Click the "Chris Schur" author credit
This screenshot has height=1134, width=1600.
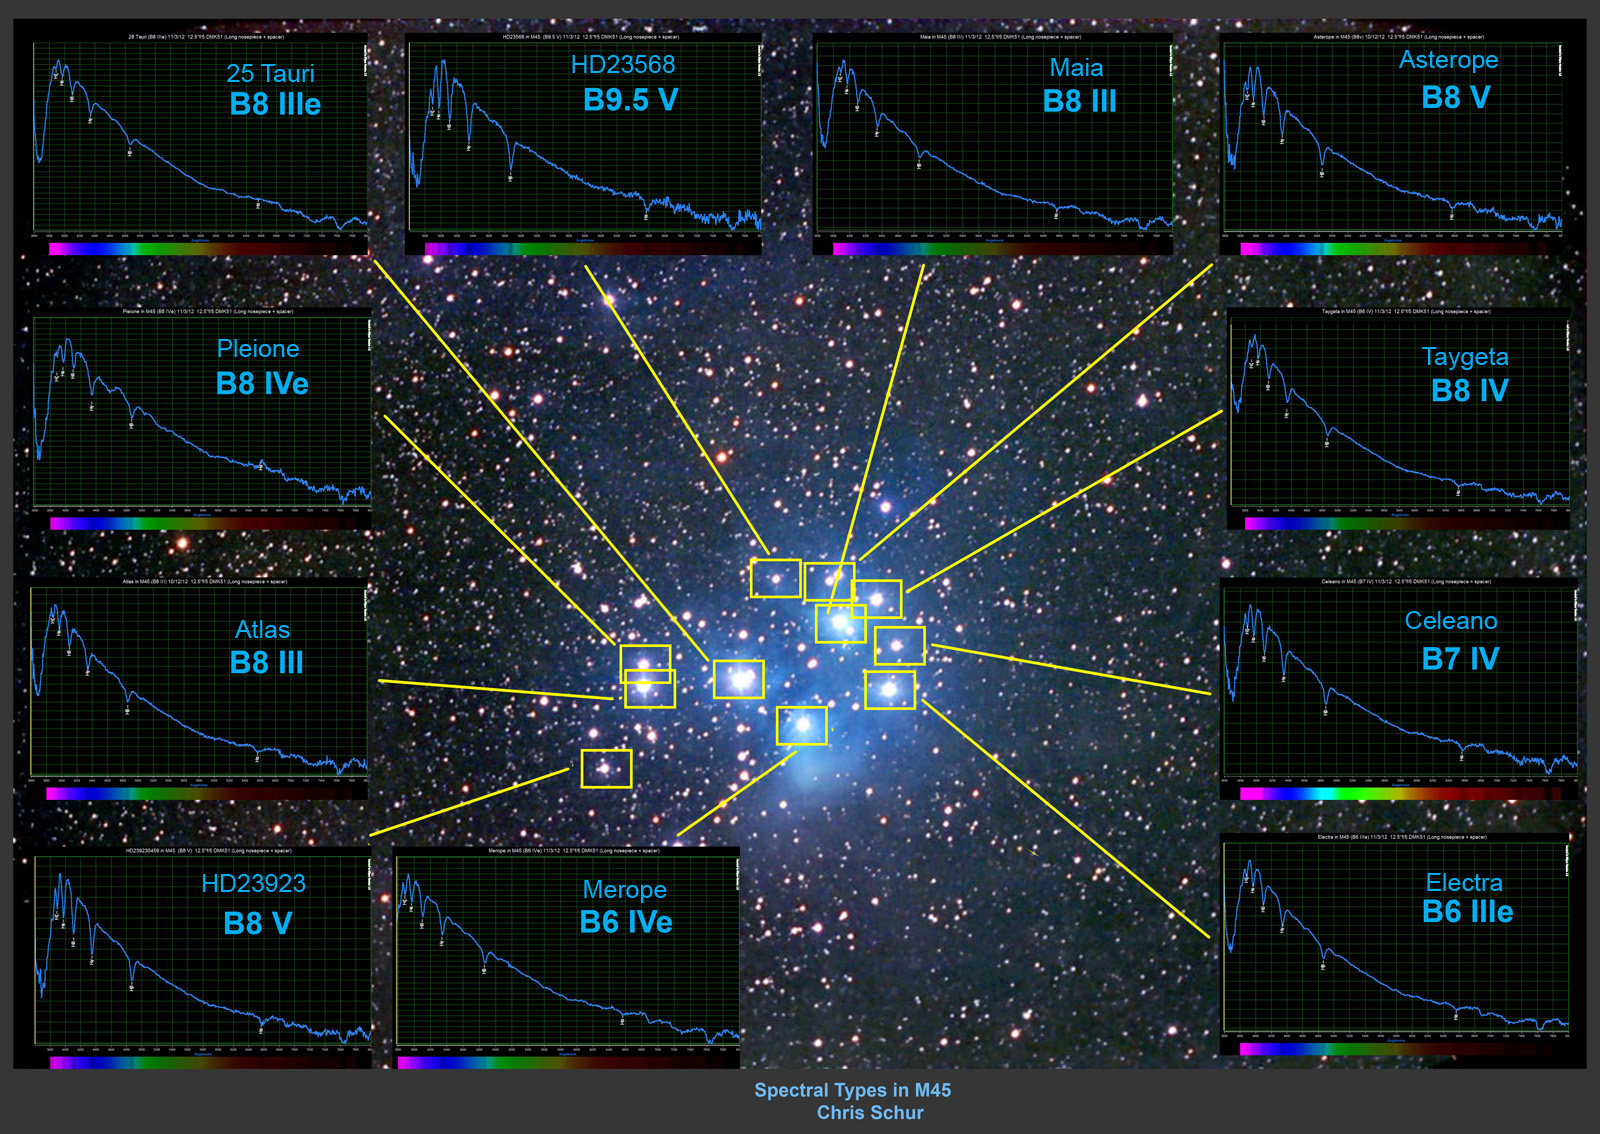[x=869, y=1113]
